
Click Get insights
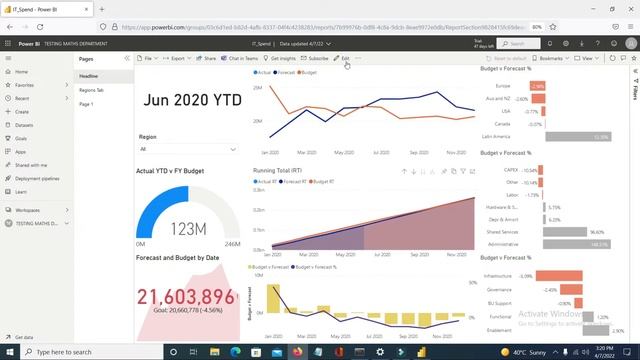pos(279,58)
